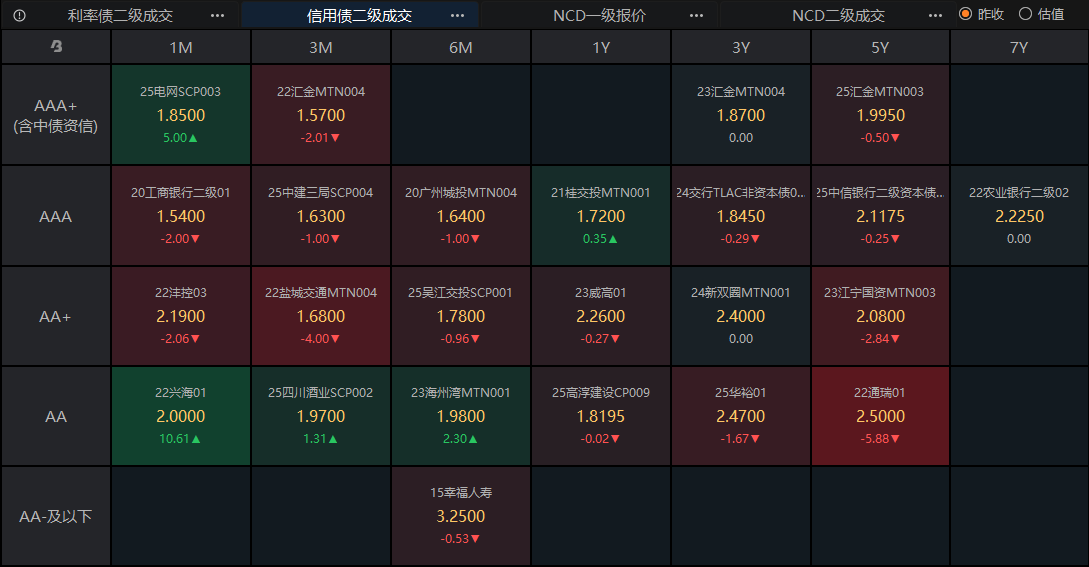The height and width of the screenshot is (567, 1089).
Task: Click the 1Y column header
Action: pyautogui.click(x=601, y=47)
